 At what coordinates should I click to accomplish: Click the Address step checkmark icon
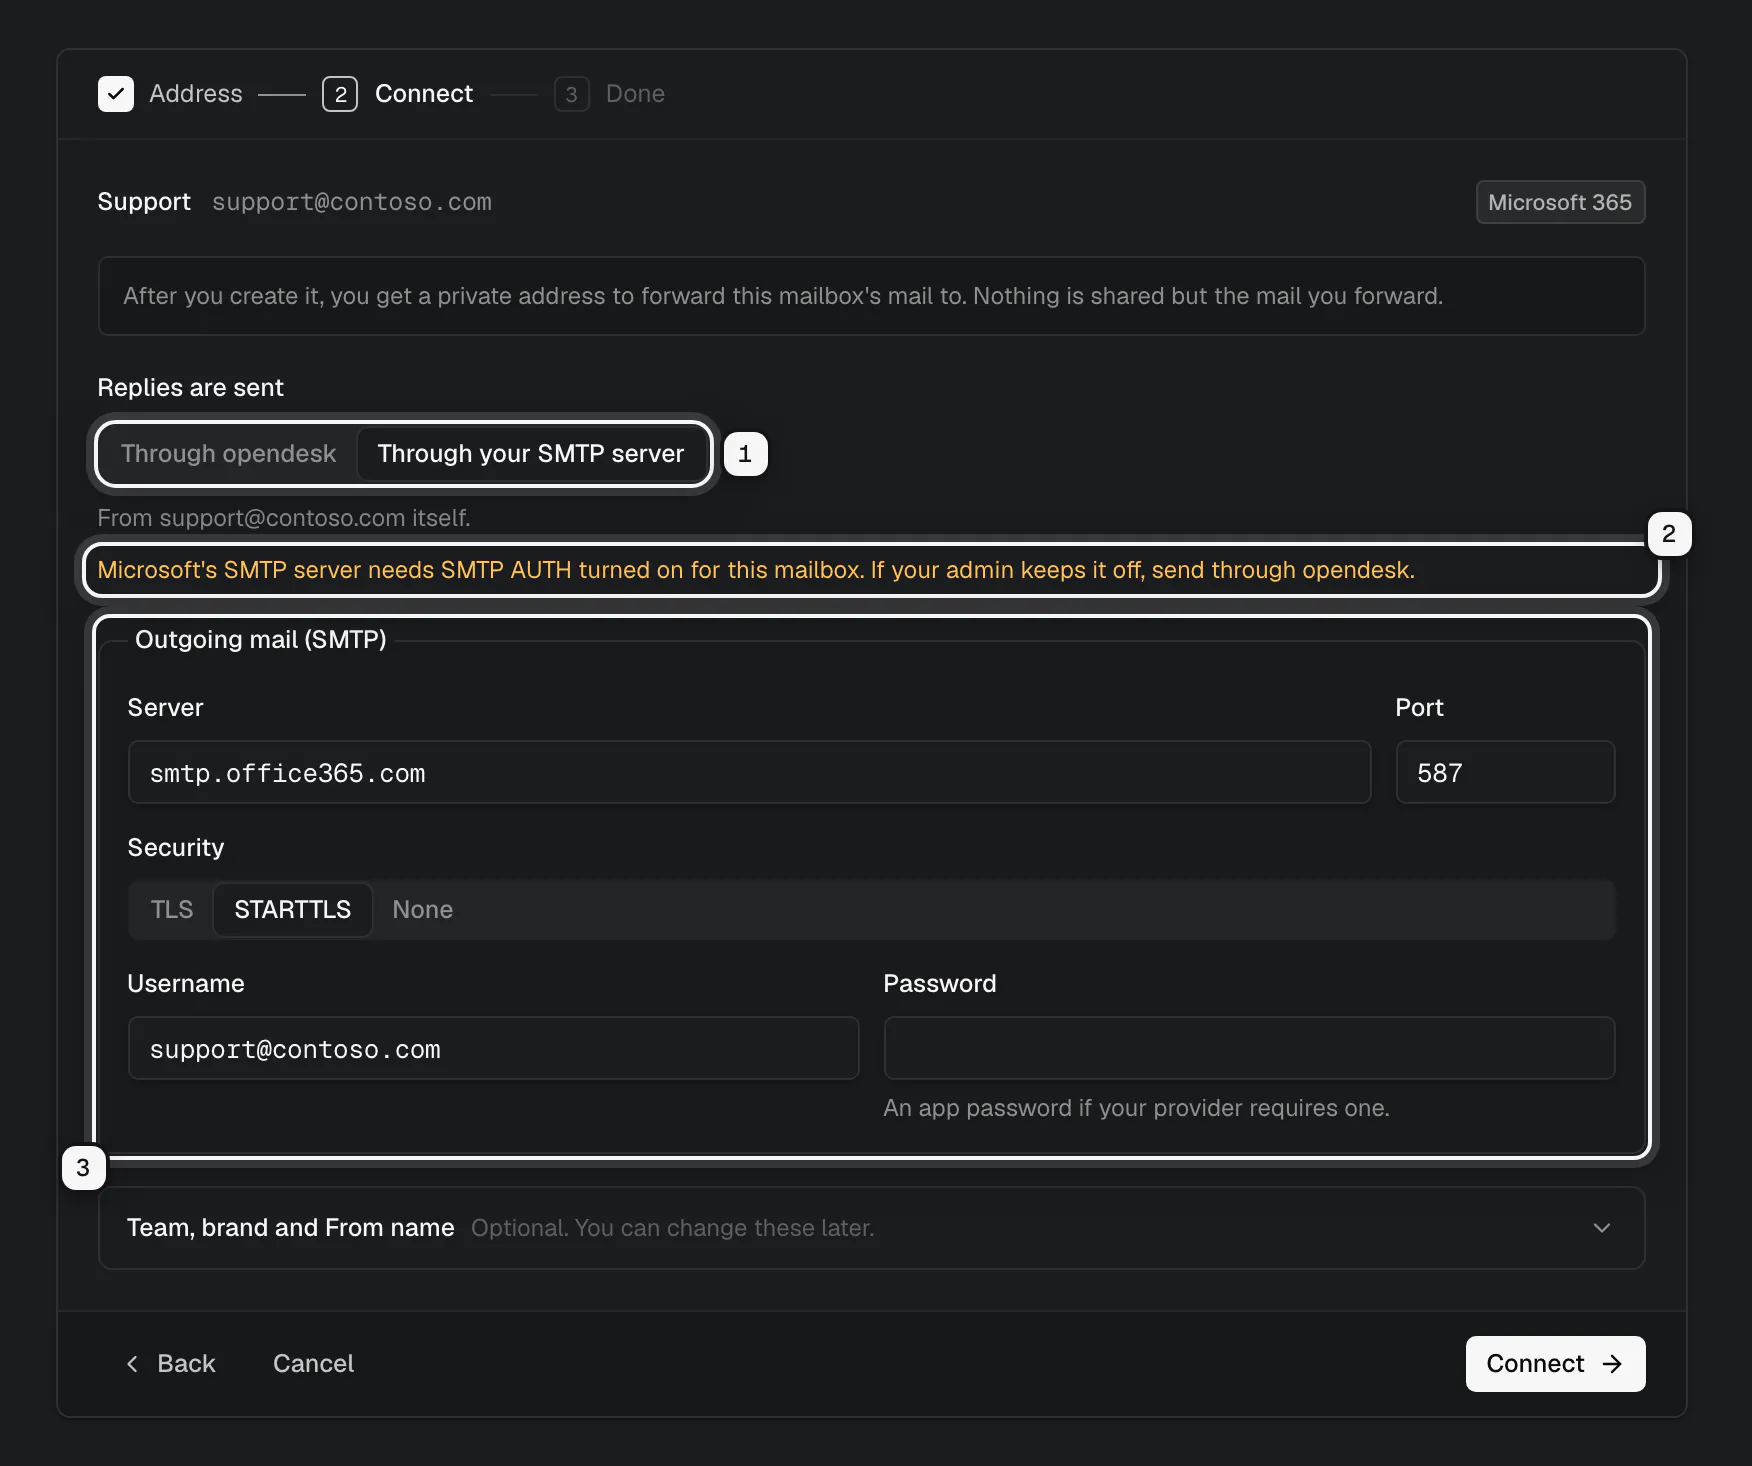click(x=116, y=94)
